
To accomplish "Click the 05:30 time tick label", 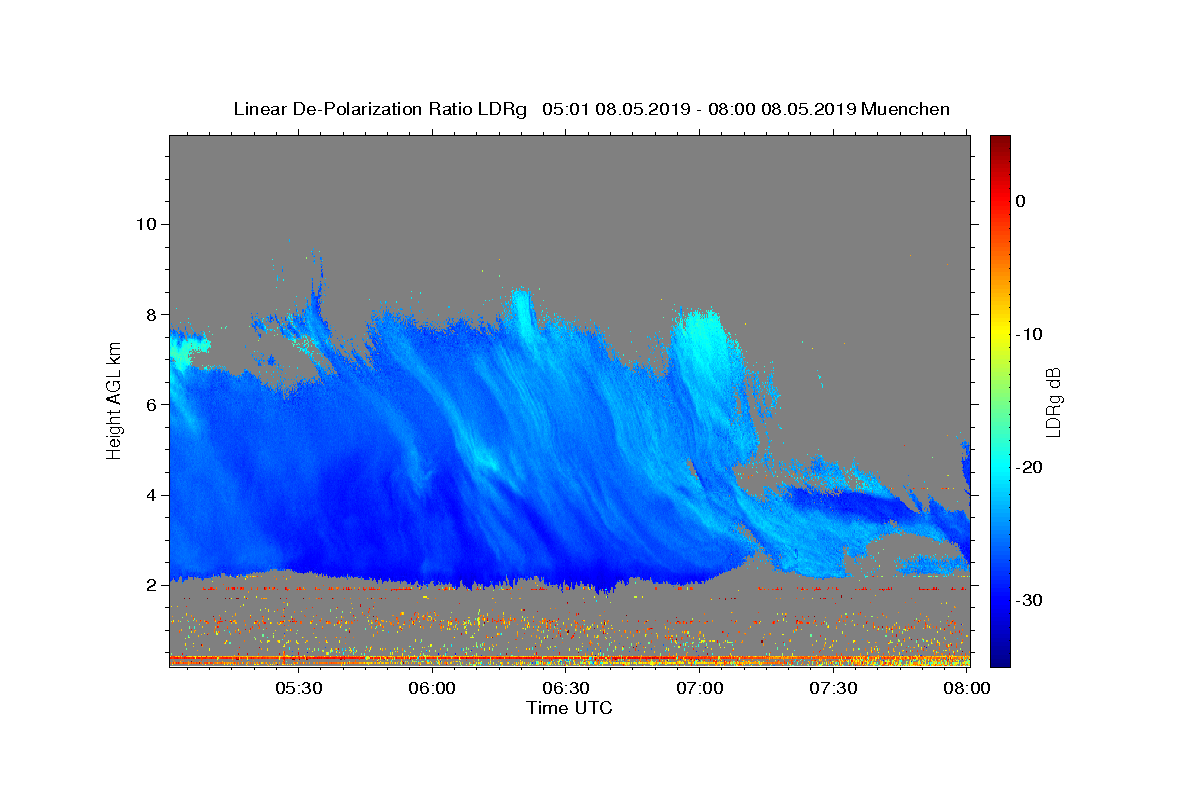I will coord(298,688).
